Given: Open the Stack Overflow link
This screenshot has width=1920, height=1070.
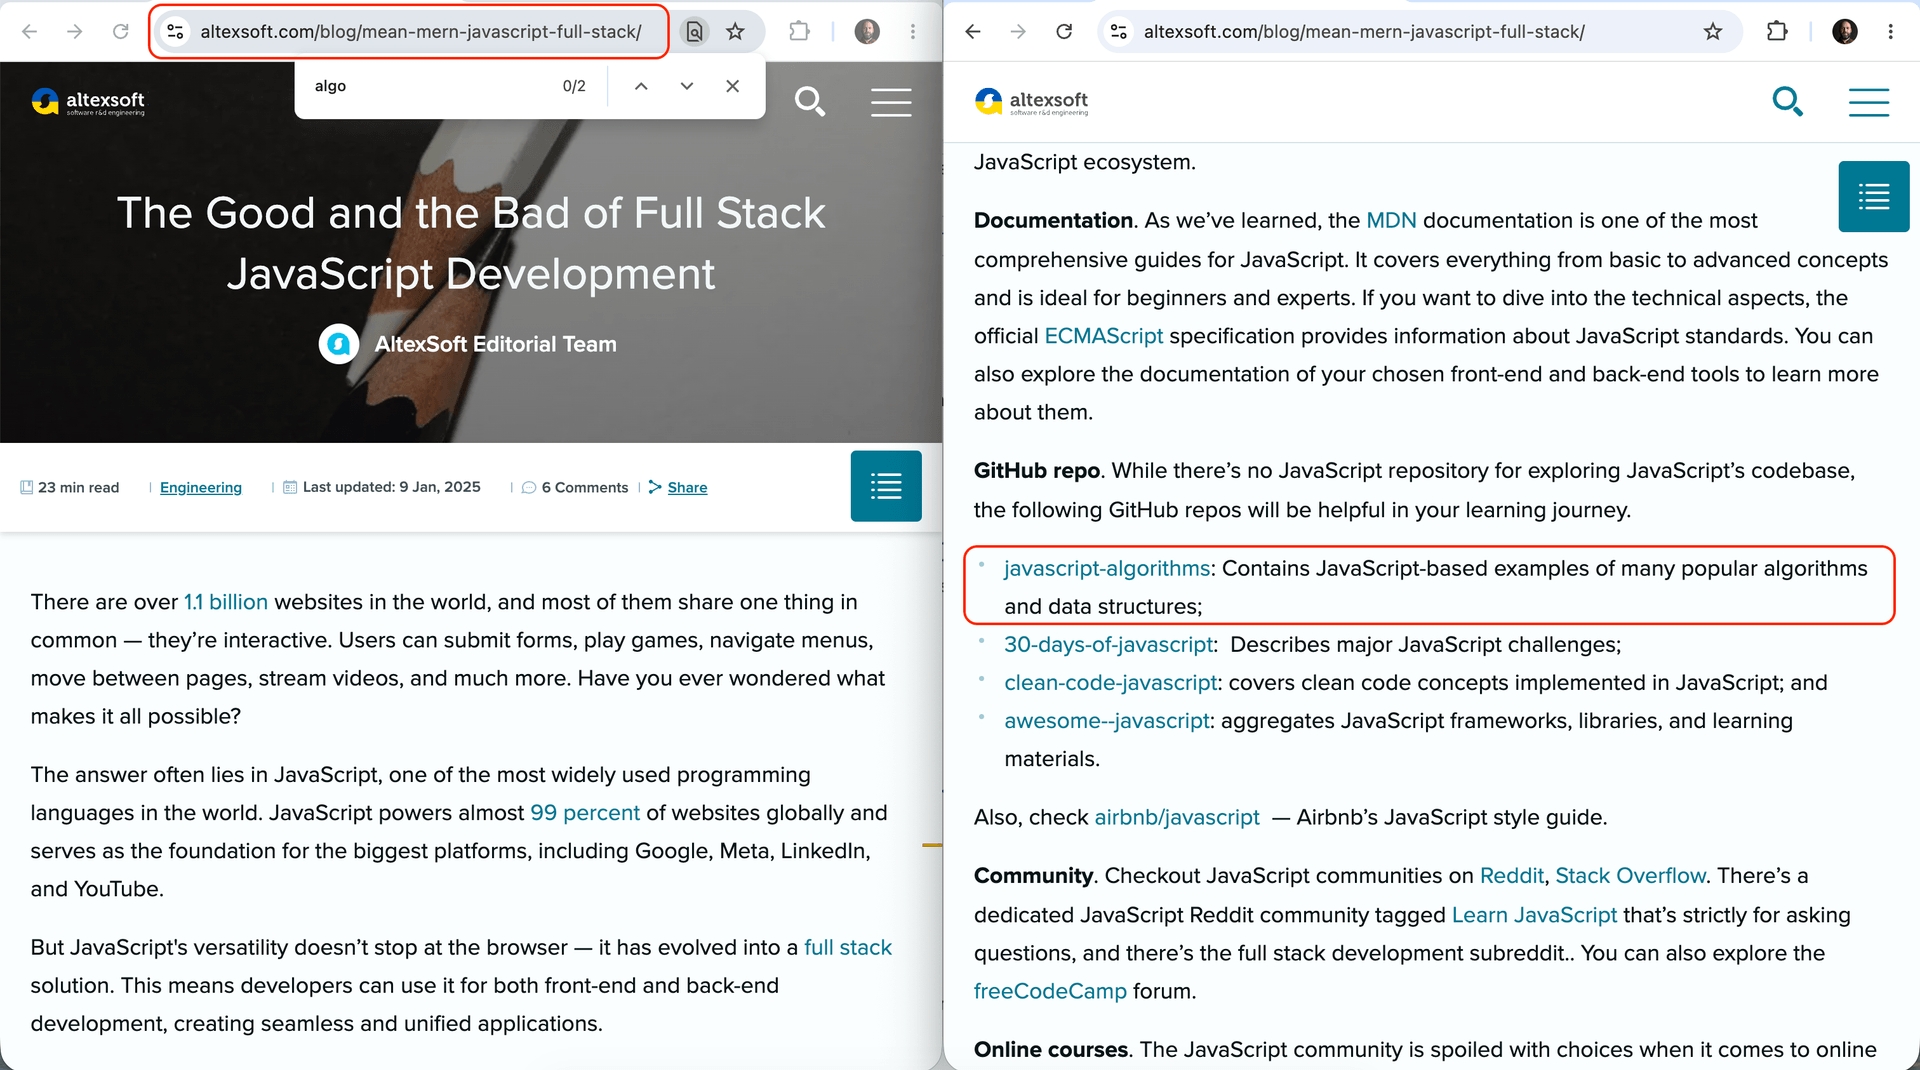Looking at the screenshot, I should pos(1630,876).
